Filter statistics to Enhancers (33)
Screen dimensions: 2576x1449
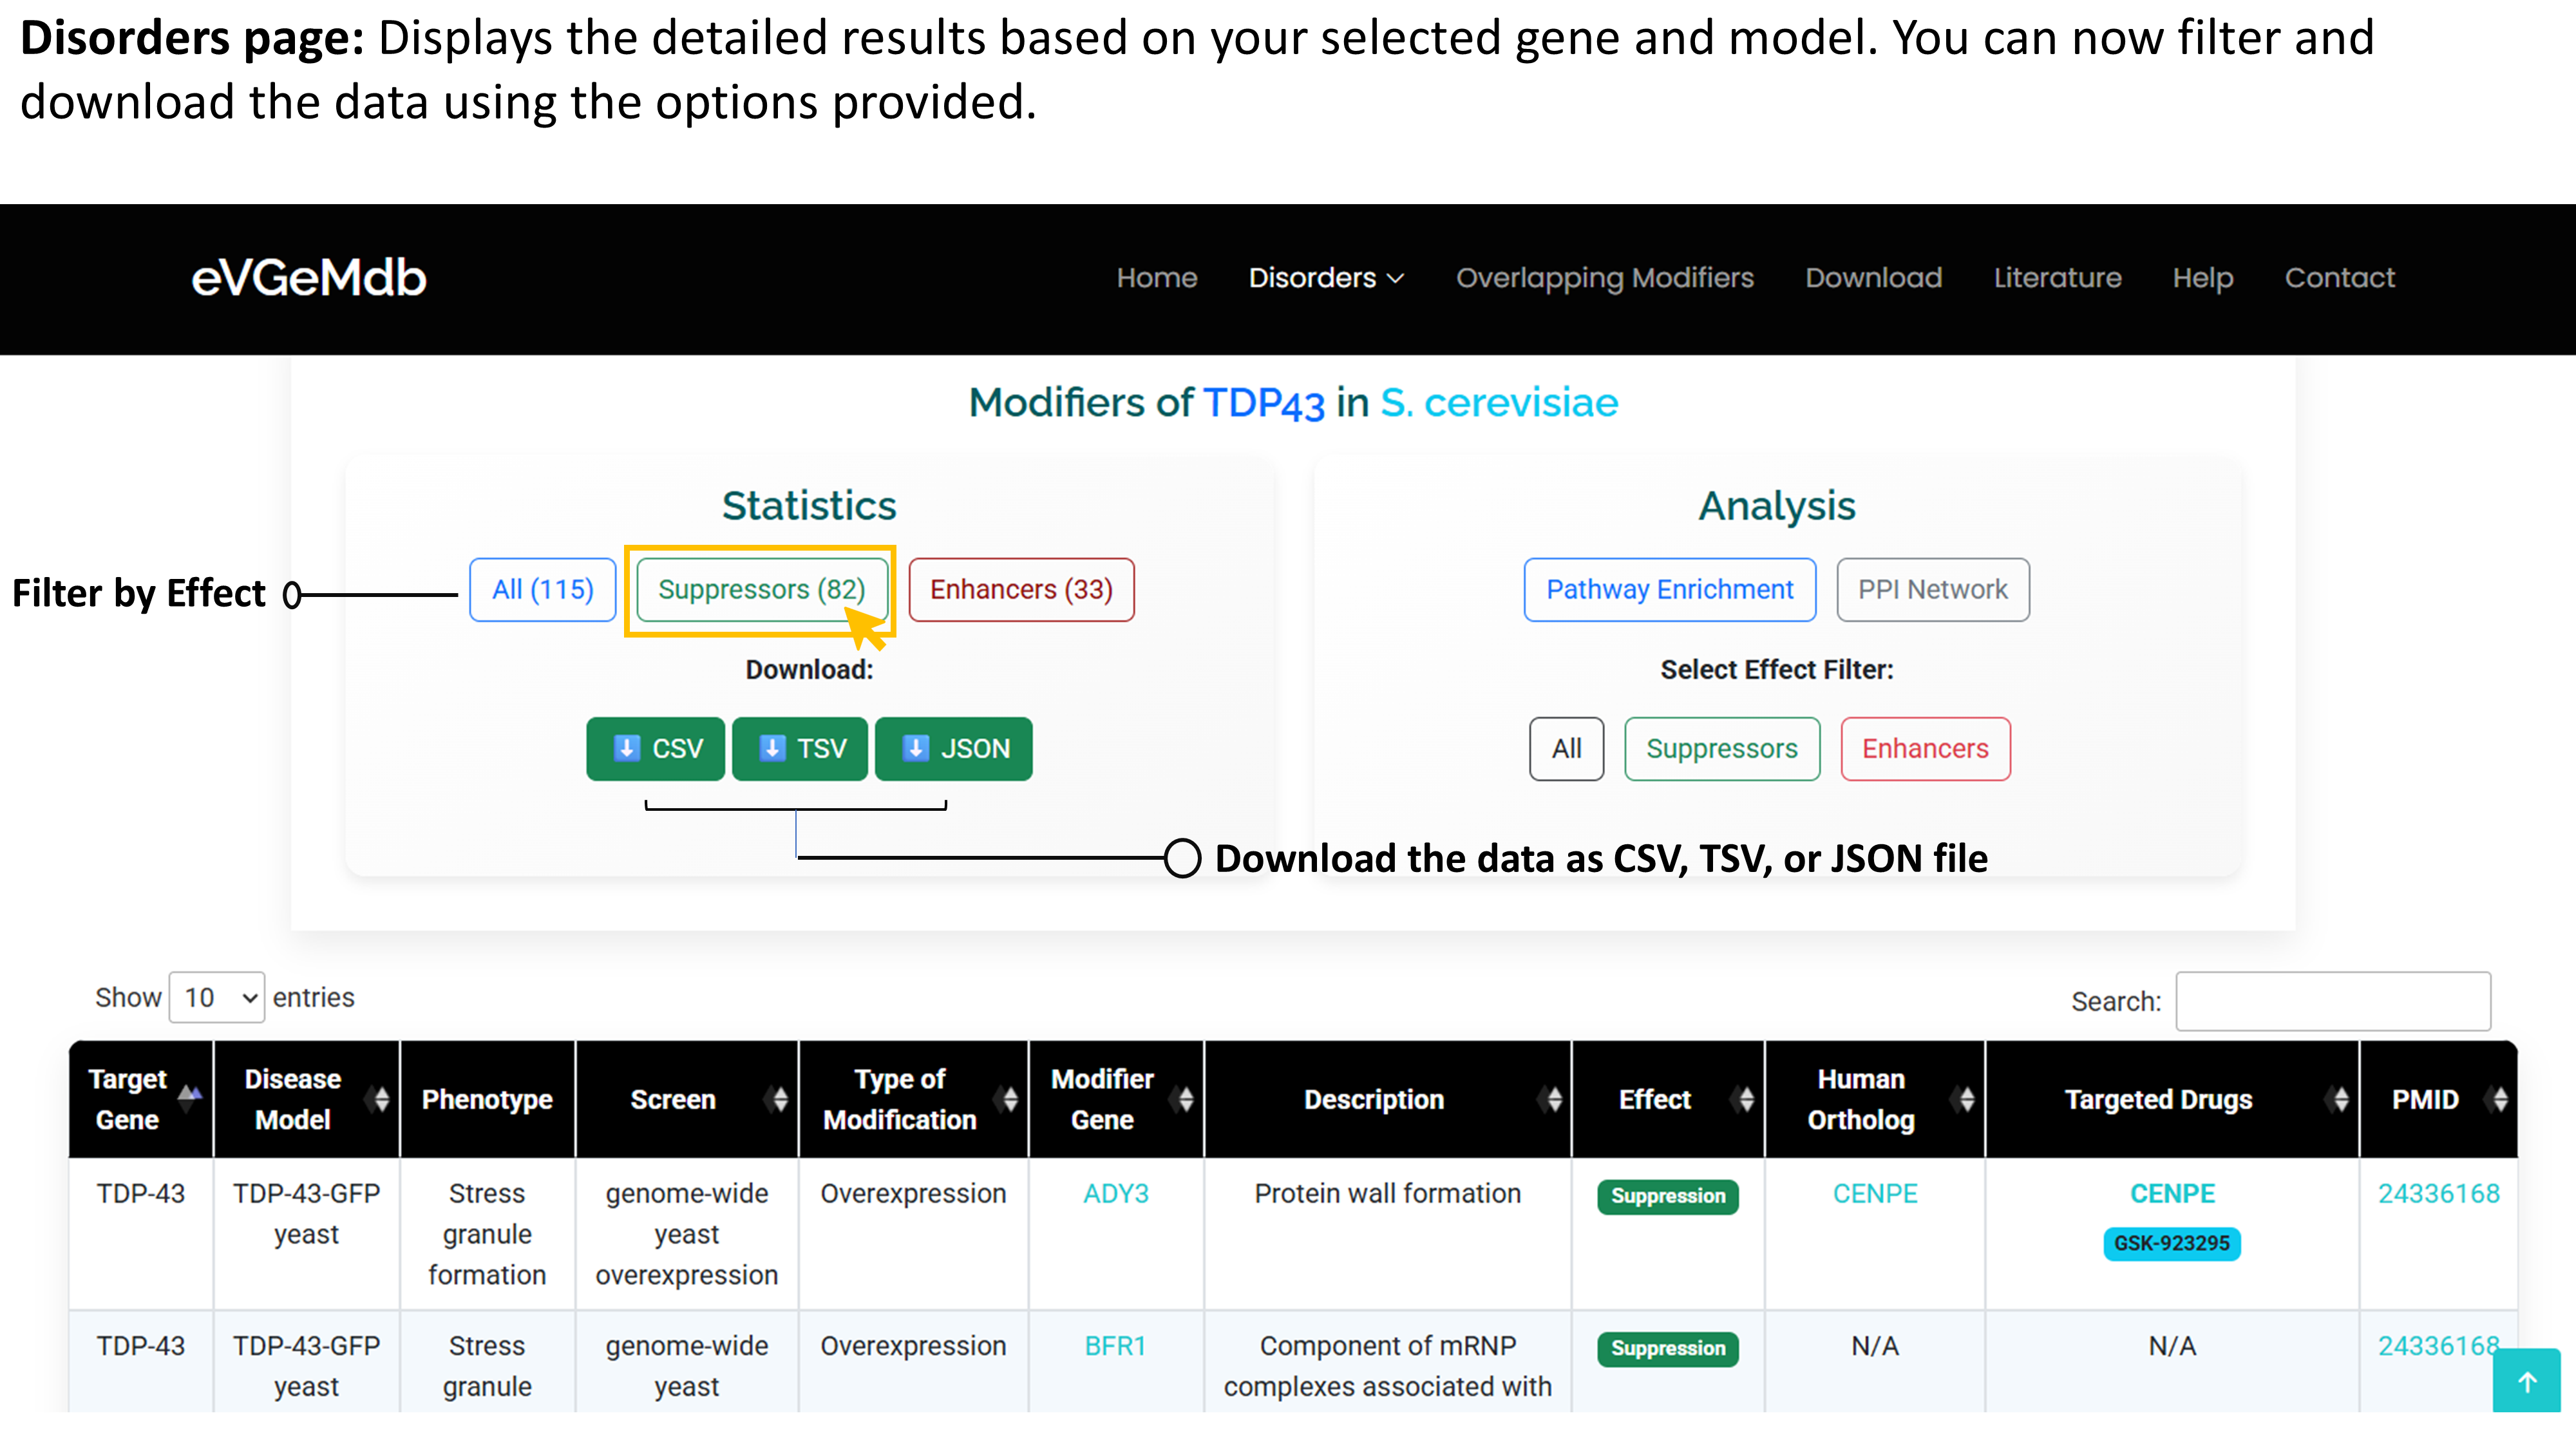1021,589
